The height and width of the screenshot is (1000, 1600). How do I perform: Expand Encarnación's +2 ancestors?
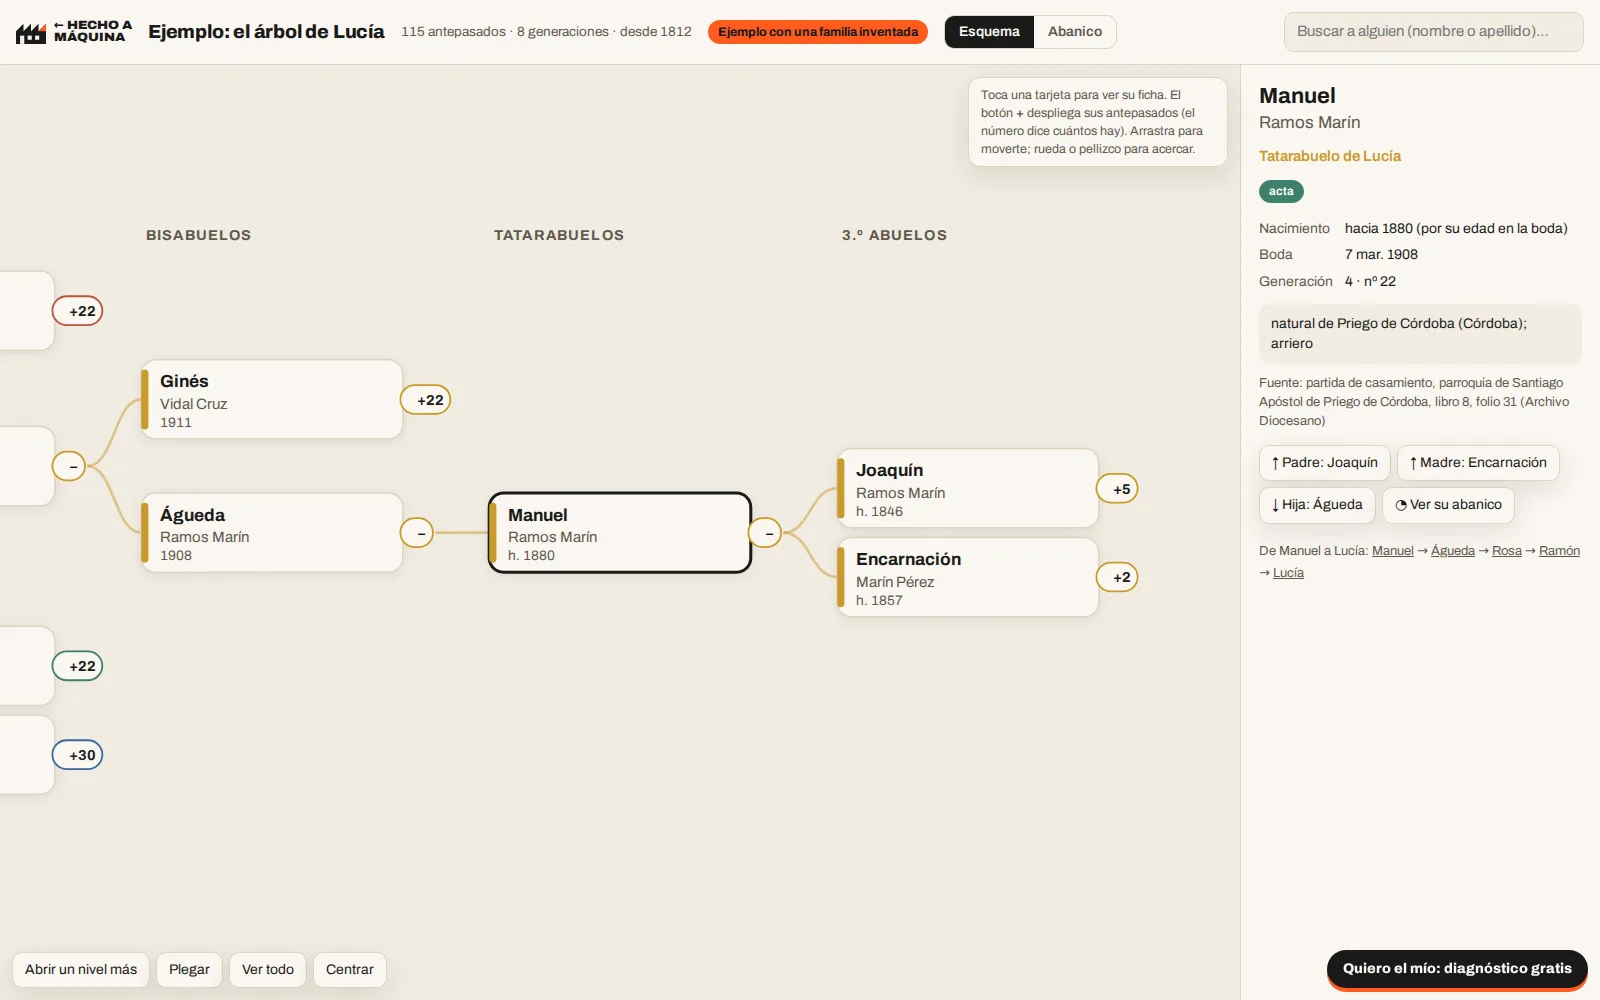pyautogui.click(x=1118, y=577)
